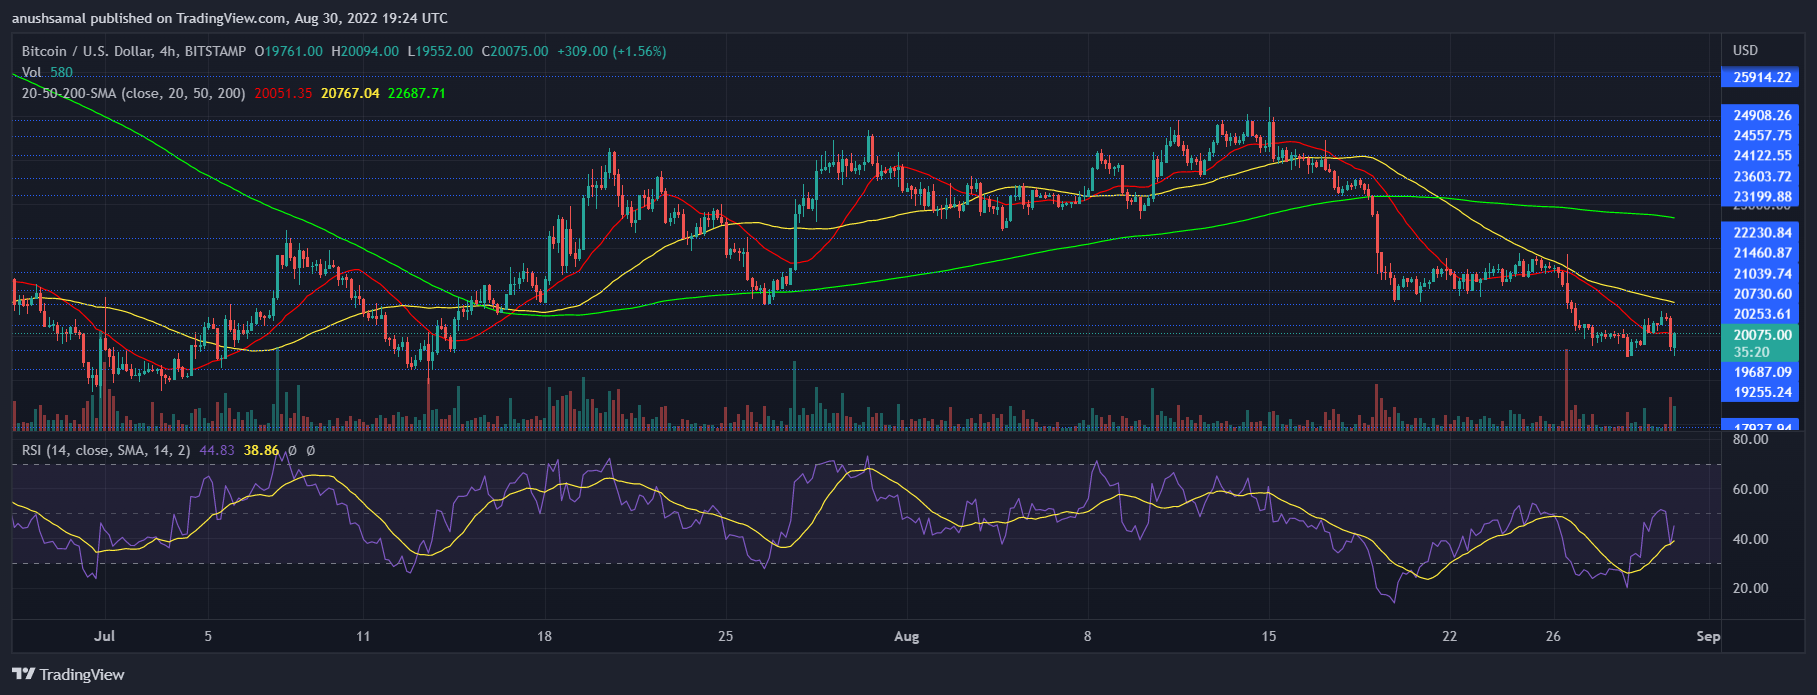
Task: Click the 8 date marker on time axis
Action: click(x=1088, y=636)
